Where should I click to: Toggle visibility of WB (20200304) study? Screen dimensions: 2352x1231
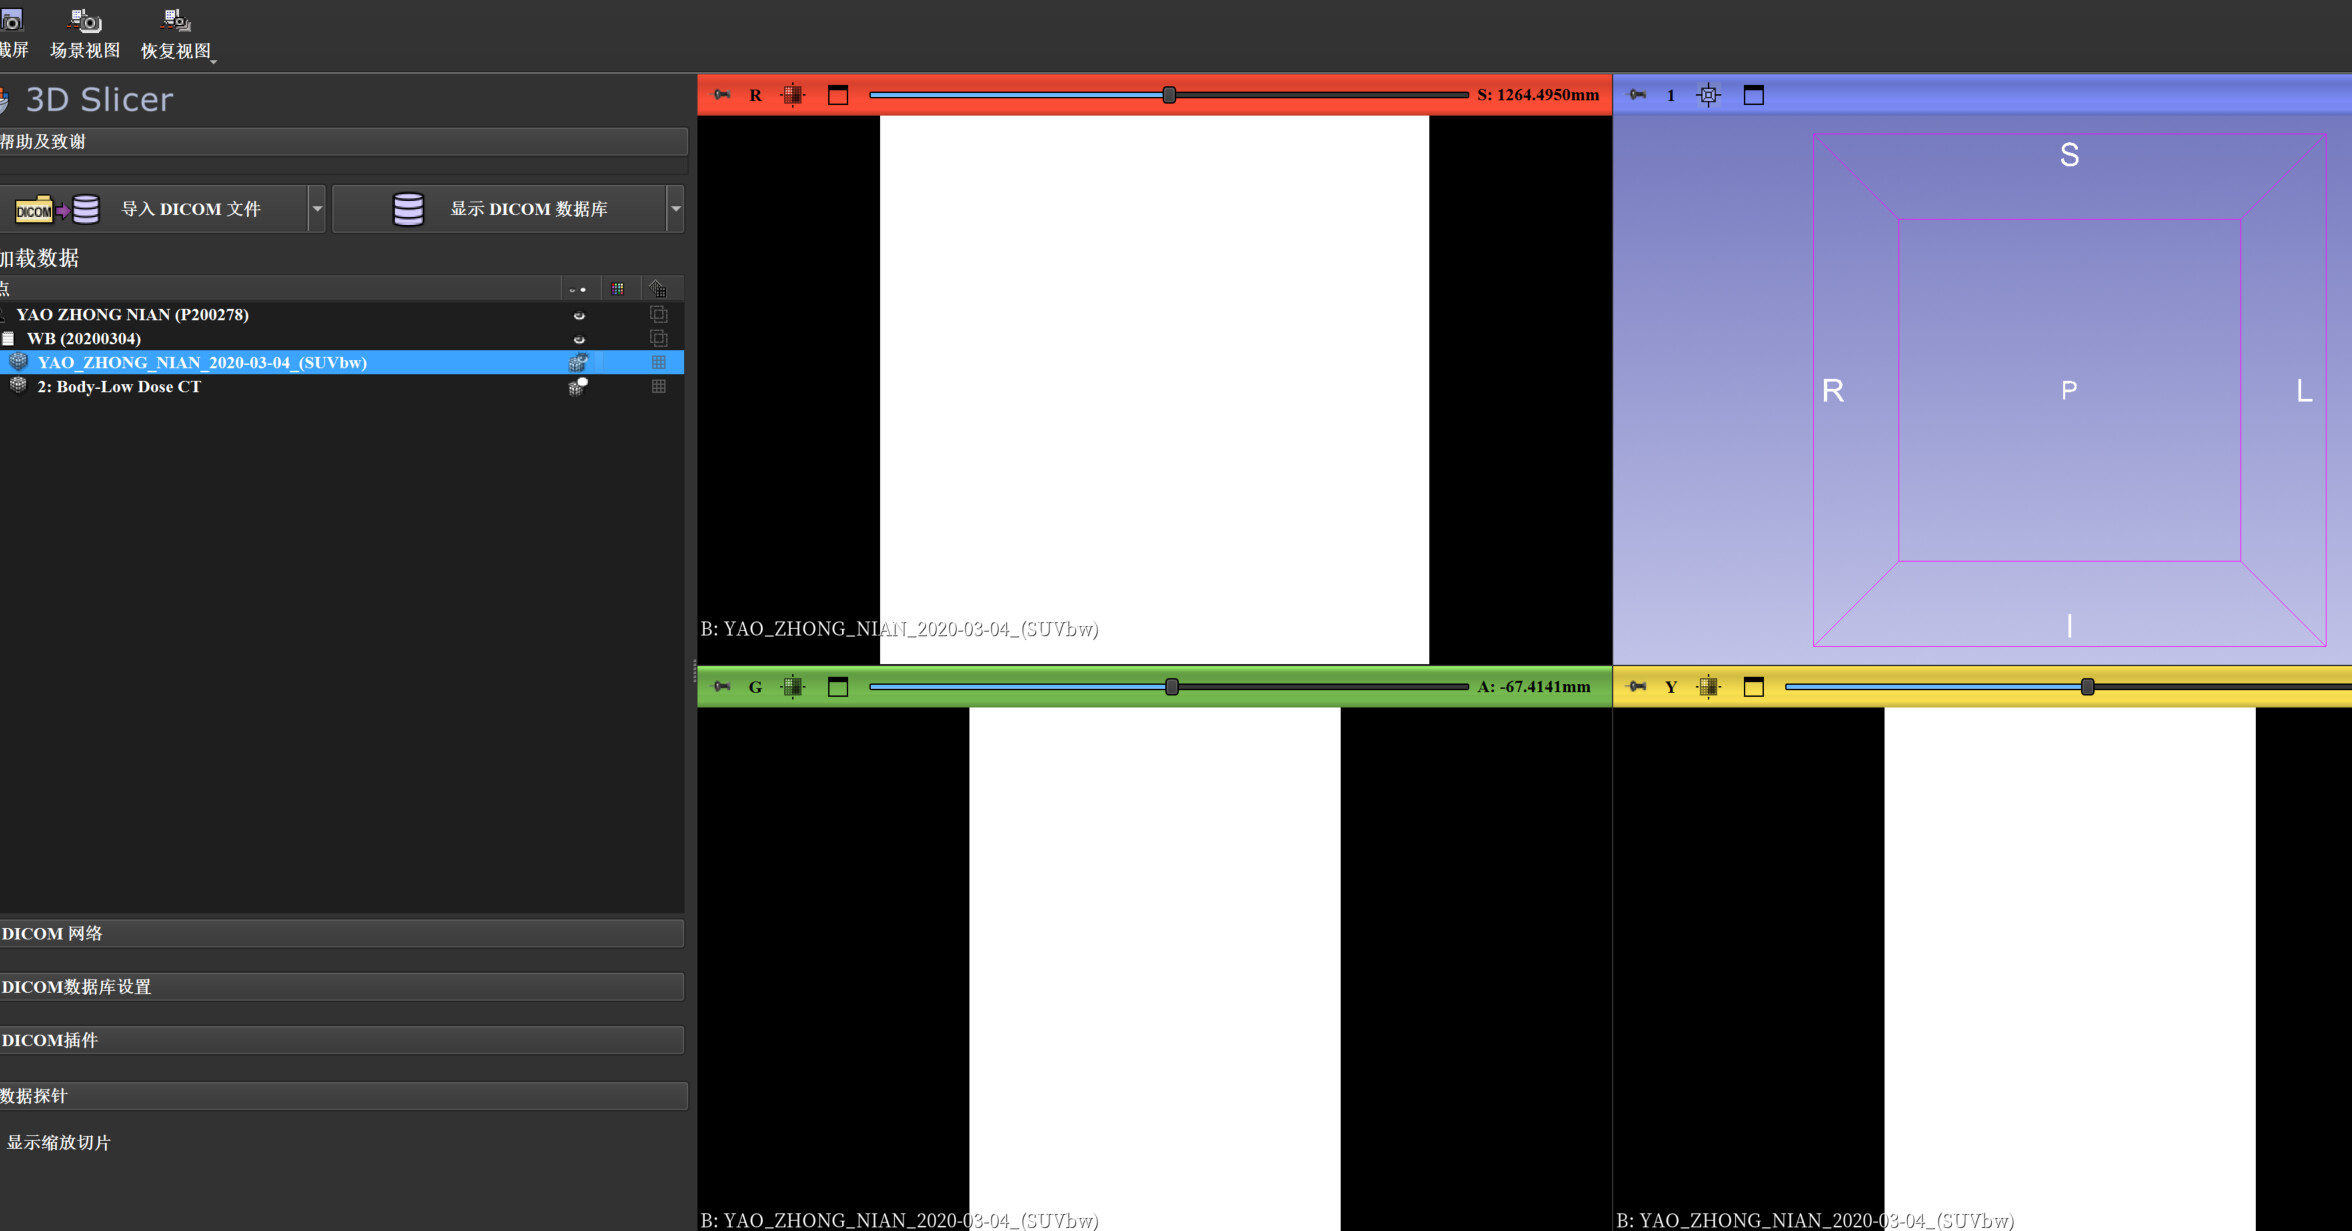tap(578, 339)
